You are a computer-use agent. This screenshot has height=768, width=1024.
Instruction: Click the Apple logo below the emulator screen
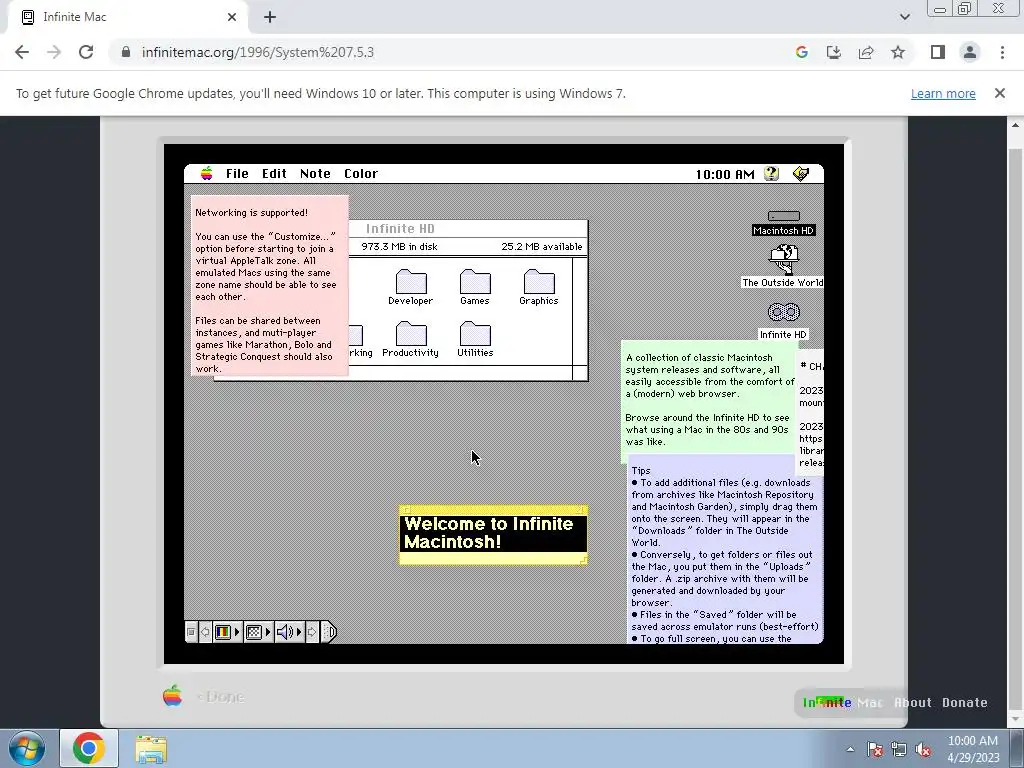172,696
